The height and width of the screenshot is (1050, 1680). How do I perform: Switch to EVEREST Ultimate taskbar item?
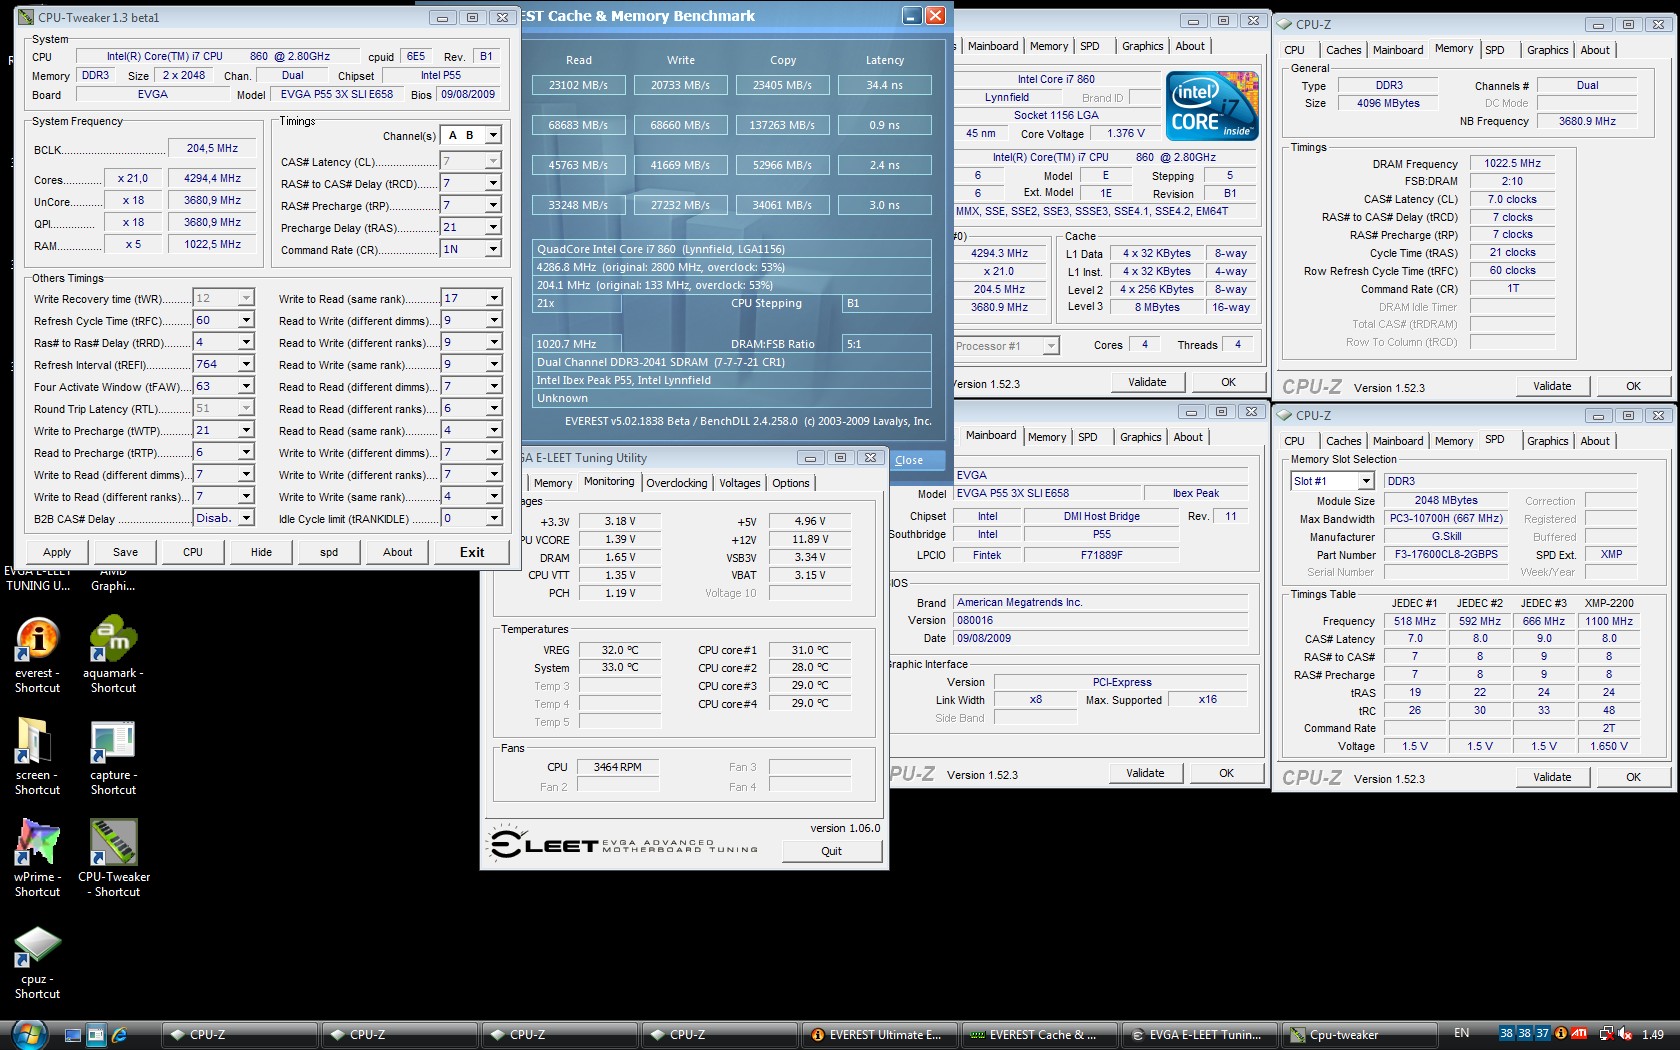tap(879, 1035)
